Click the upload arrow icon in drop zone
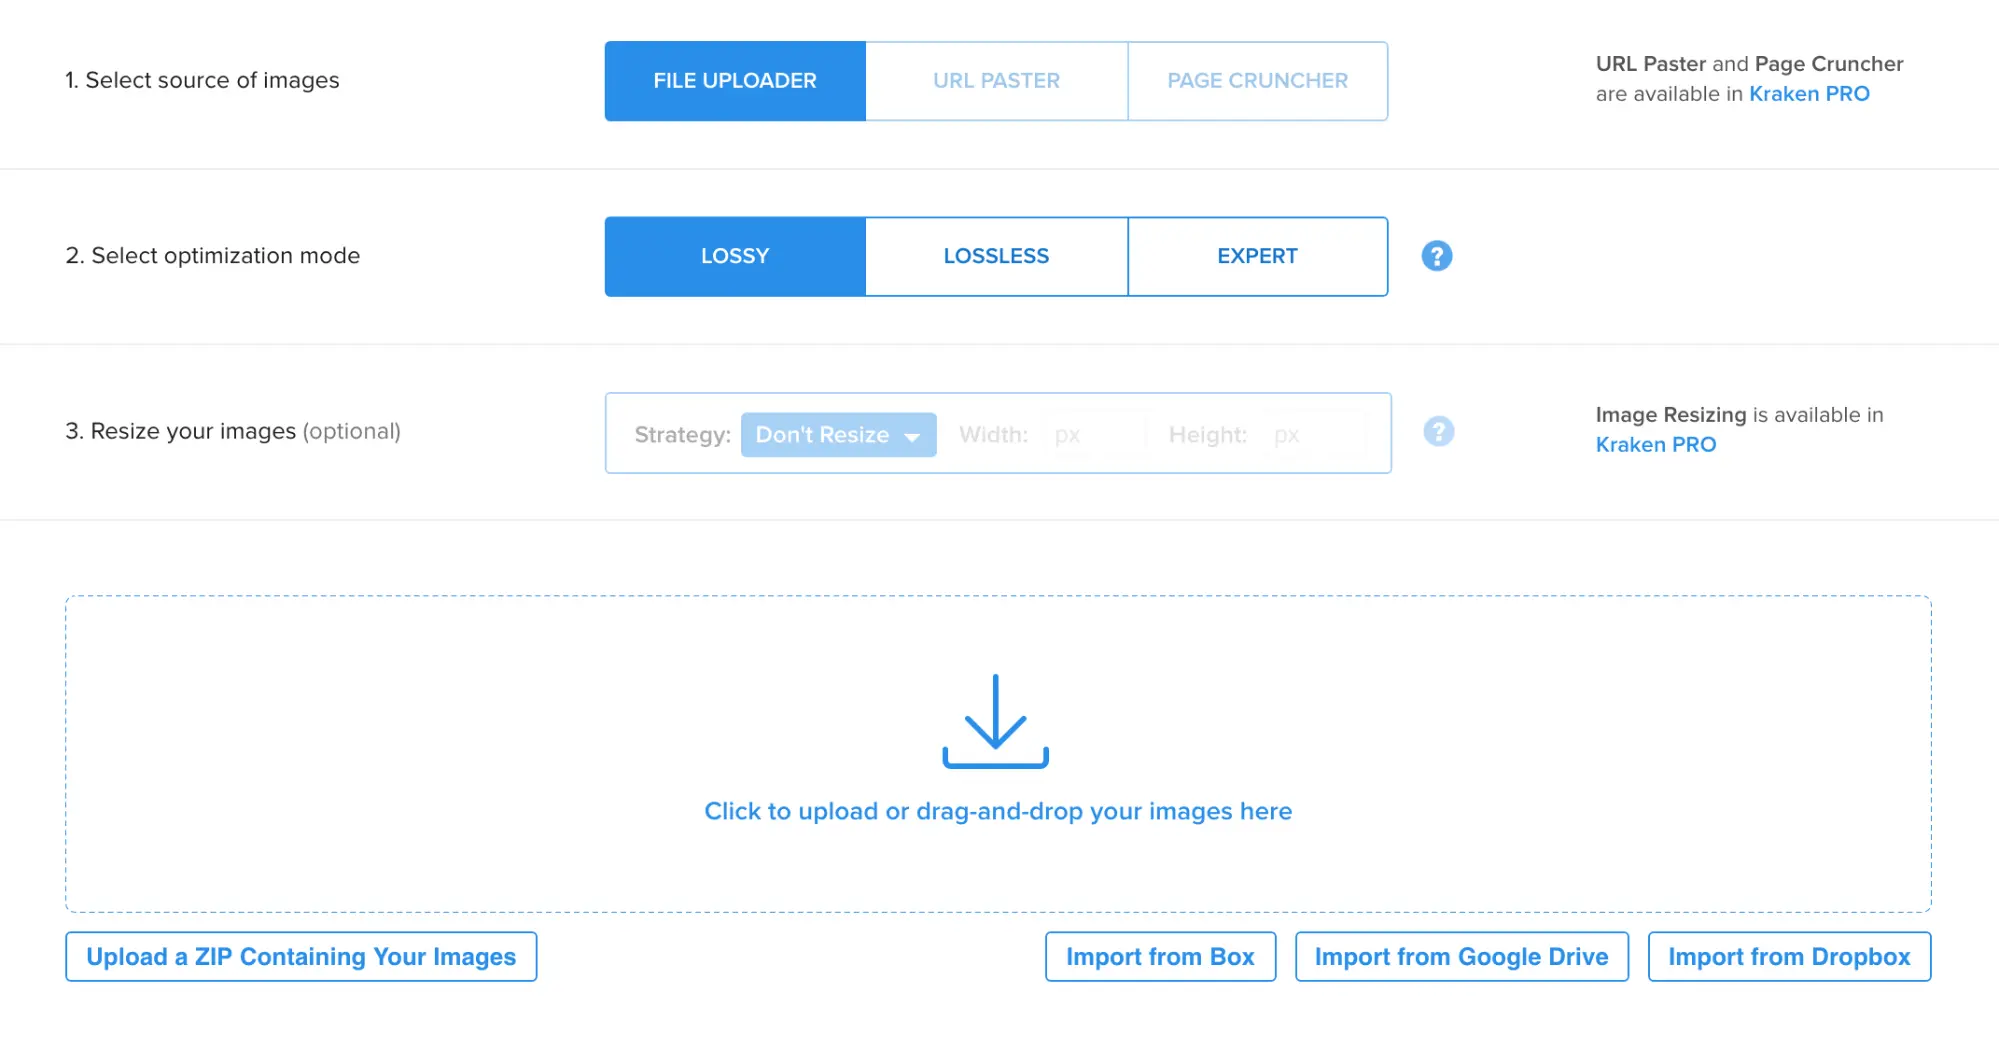 pyautogui.click(x=995, y=721)
